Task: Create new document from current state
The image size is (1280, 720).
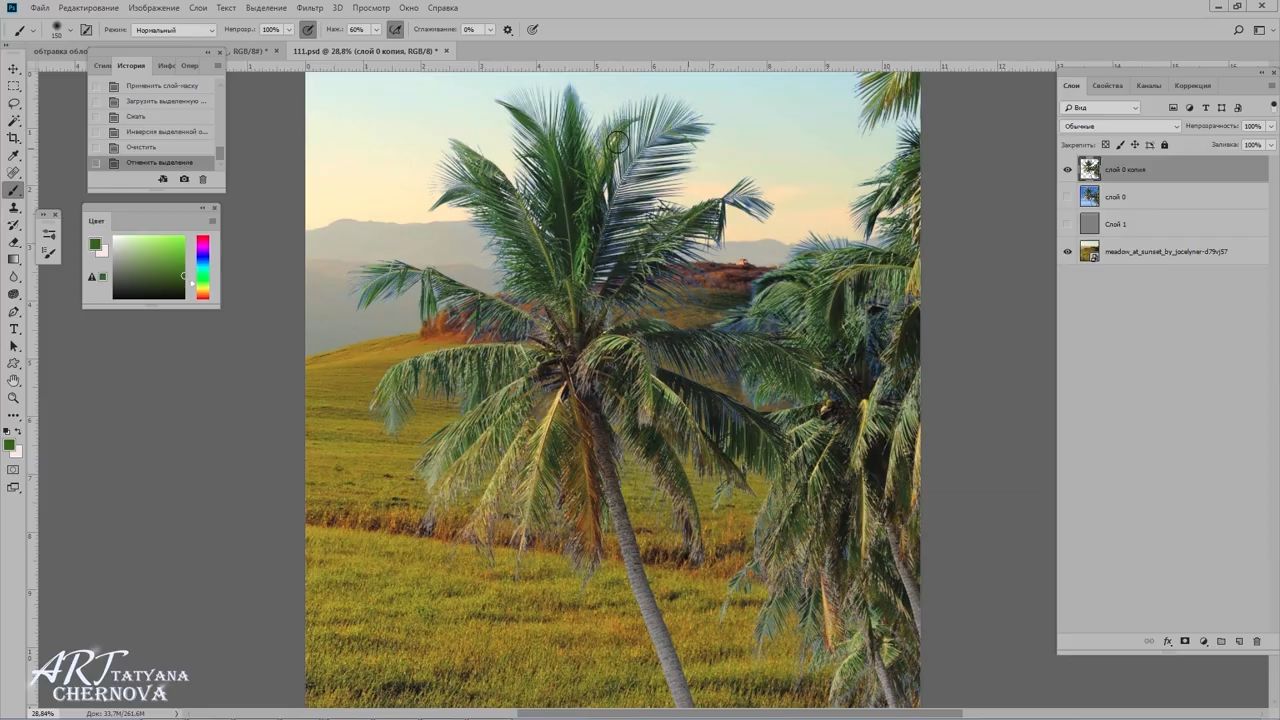Action: pyautogui.click(x=163, y=179)
